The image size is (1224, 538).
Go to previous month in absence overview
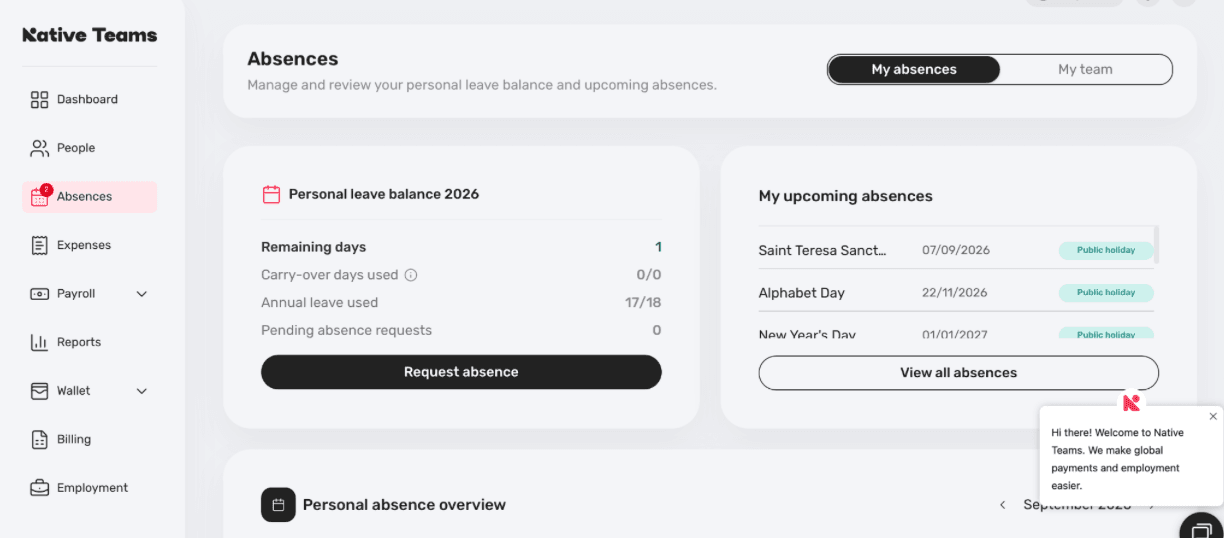tap(1003, 505)
